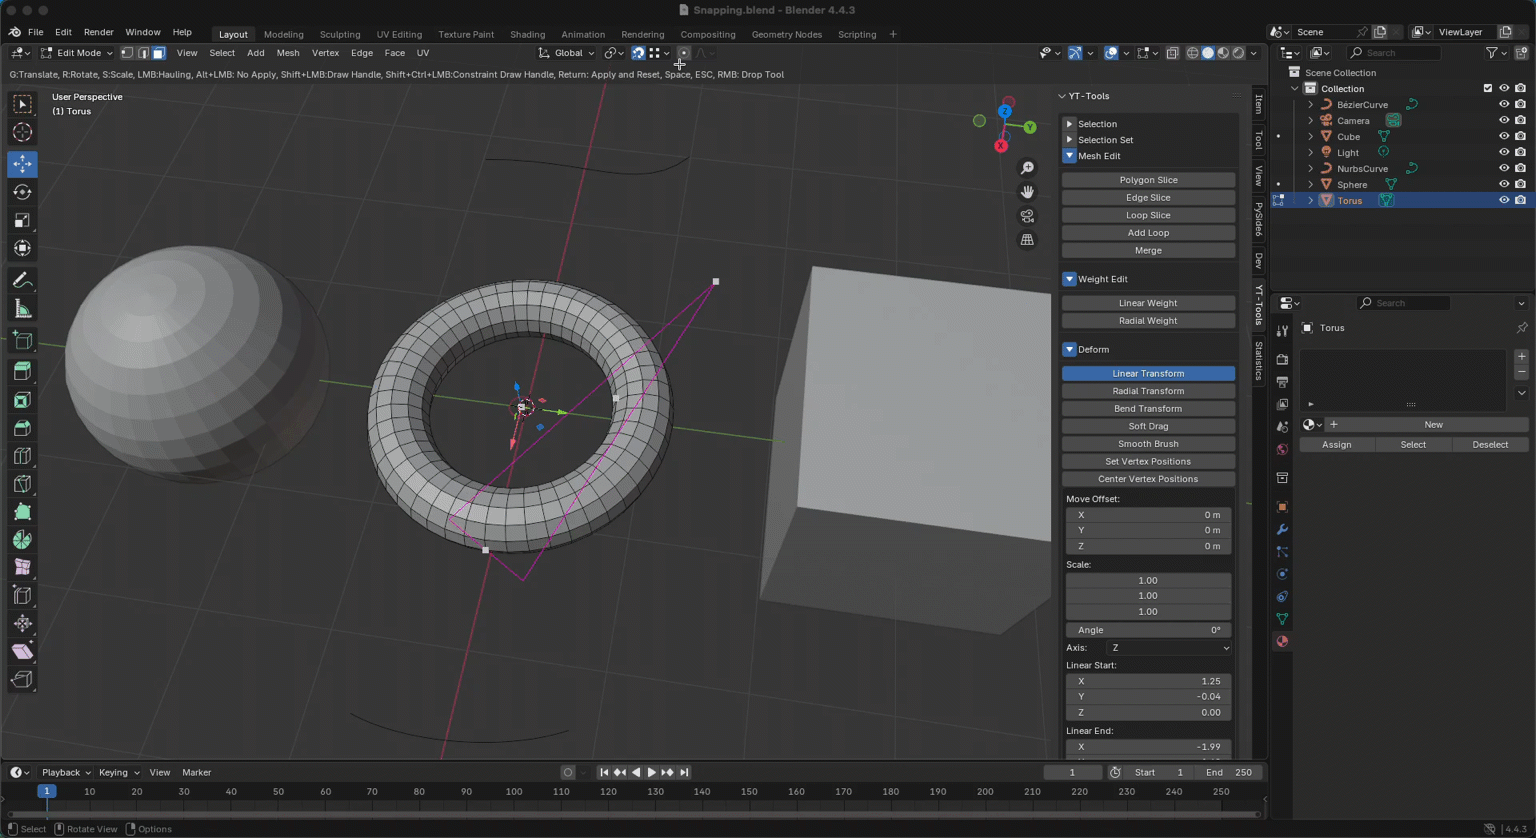Click the End frame 250 field
The height and width of the screenshot is (838, 1536).
1228,772
